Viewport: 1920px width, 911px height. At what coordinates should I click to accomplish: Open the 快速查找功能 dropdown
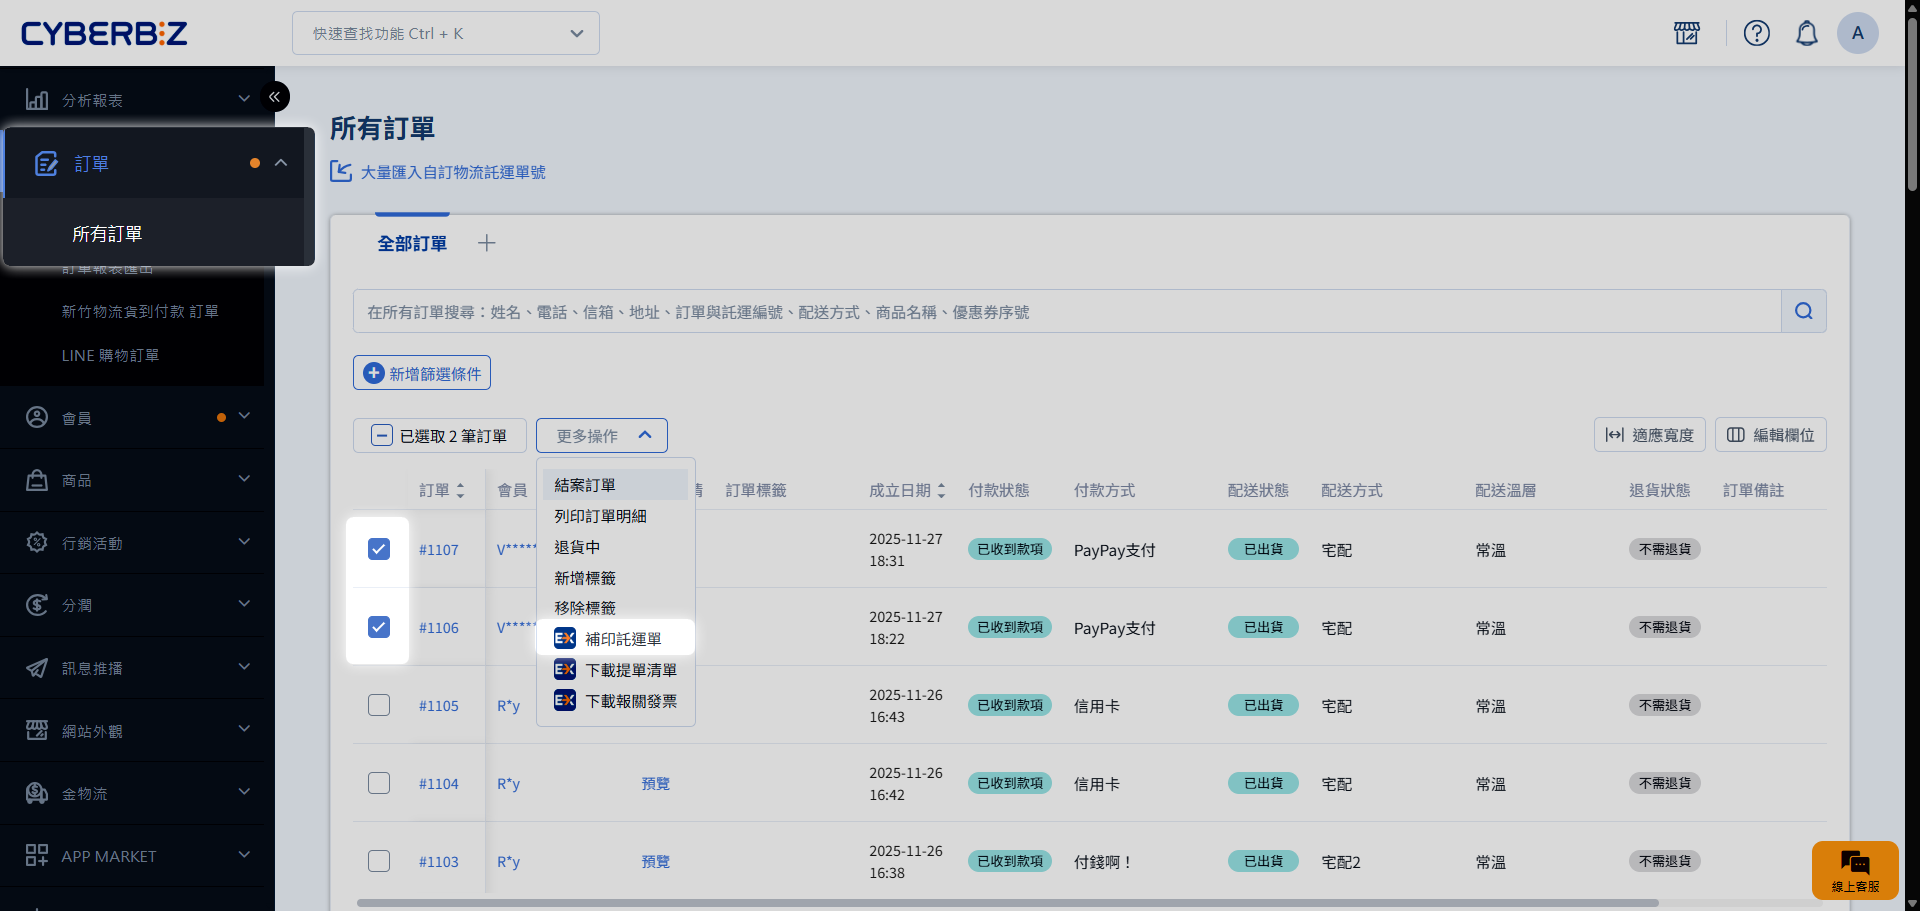(446, 33)
